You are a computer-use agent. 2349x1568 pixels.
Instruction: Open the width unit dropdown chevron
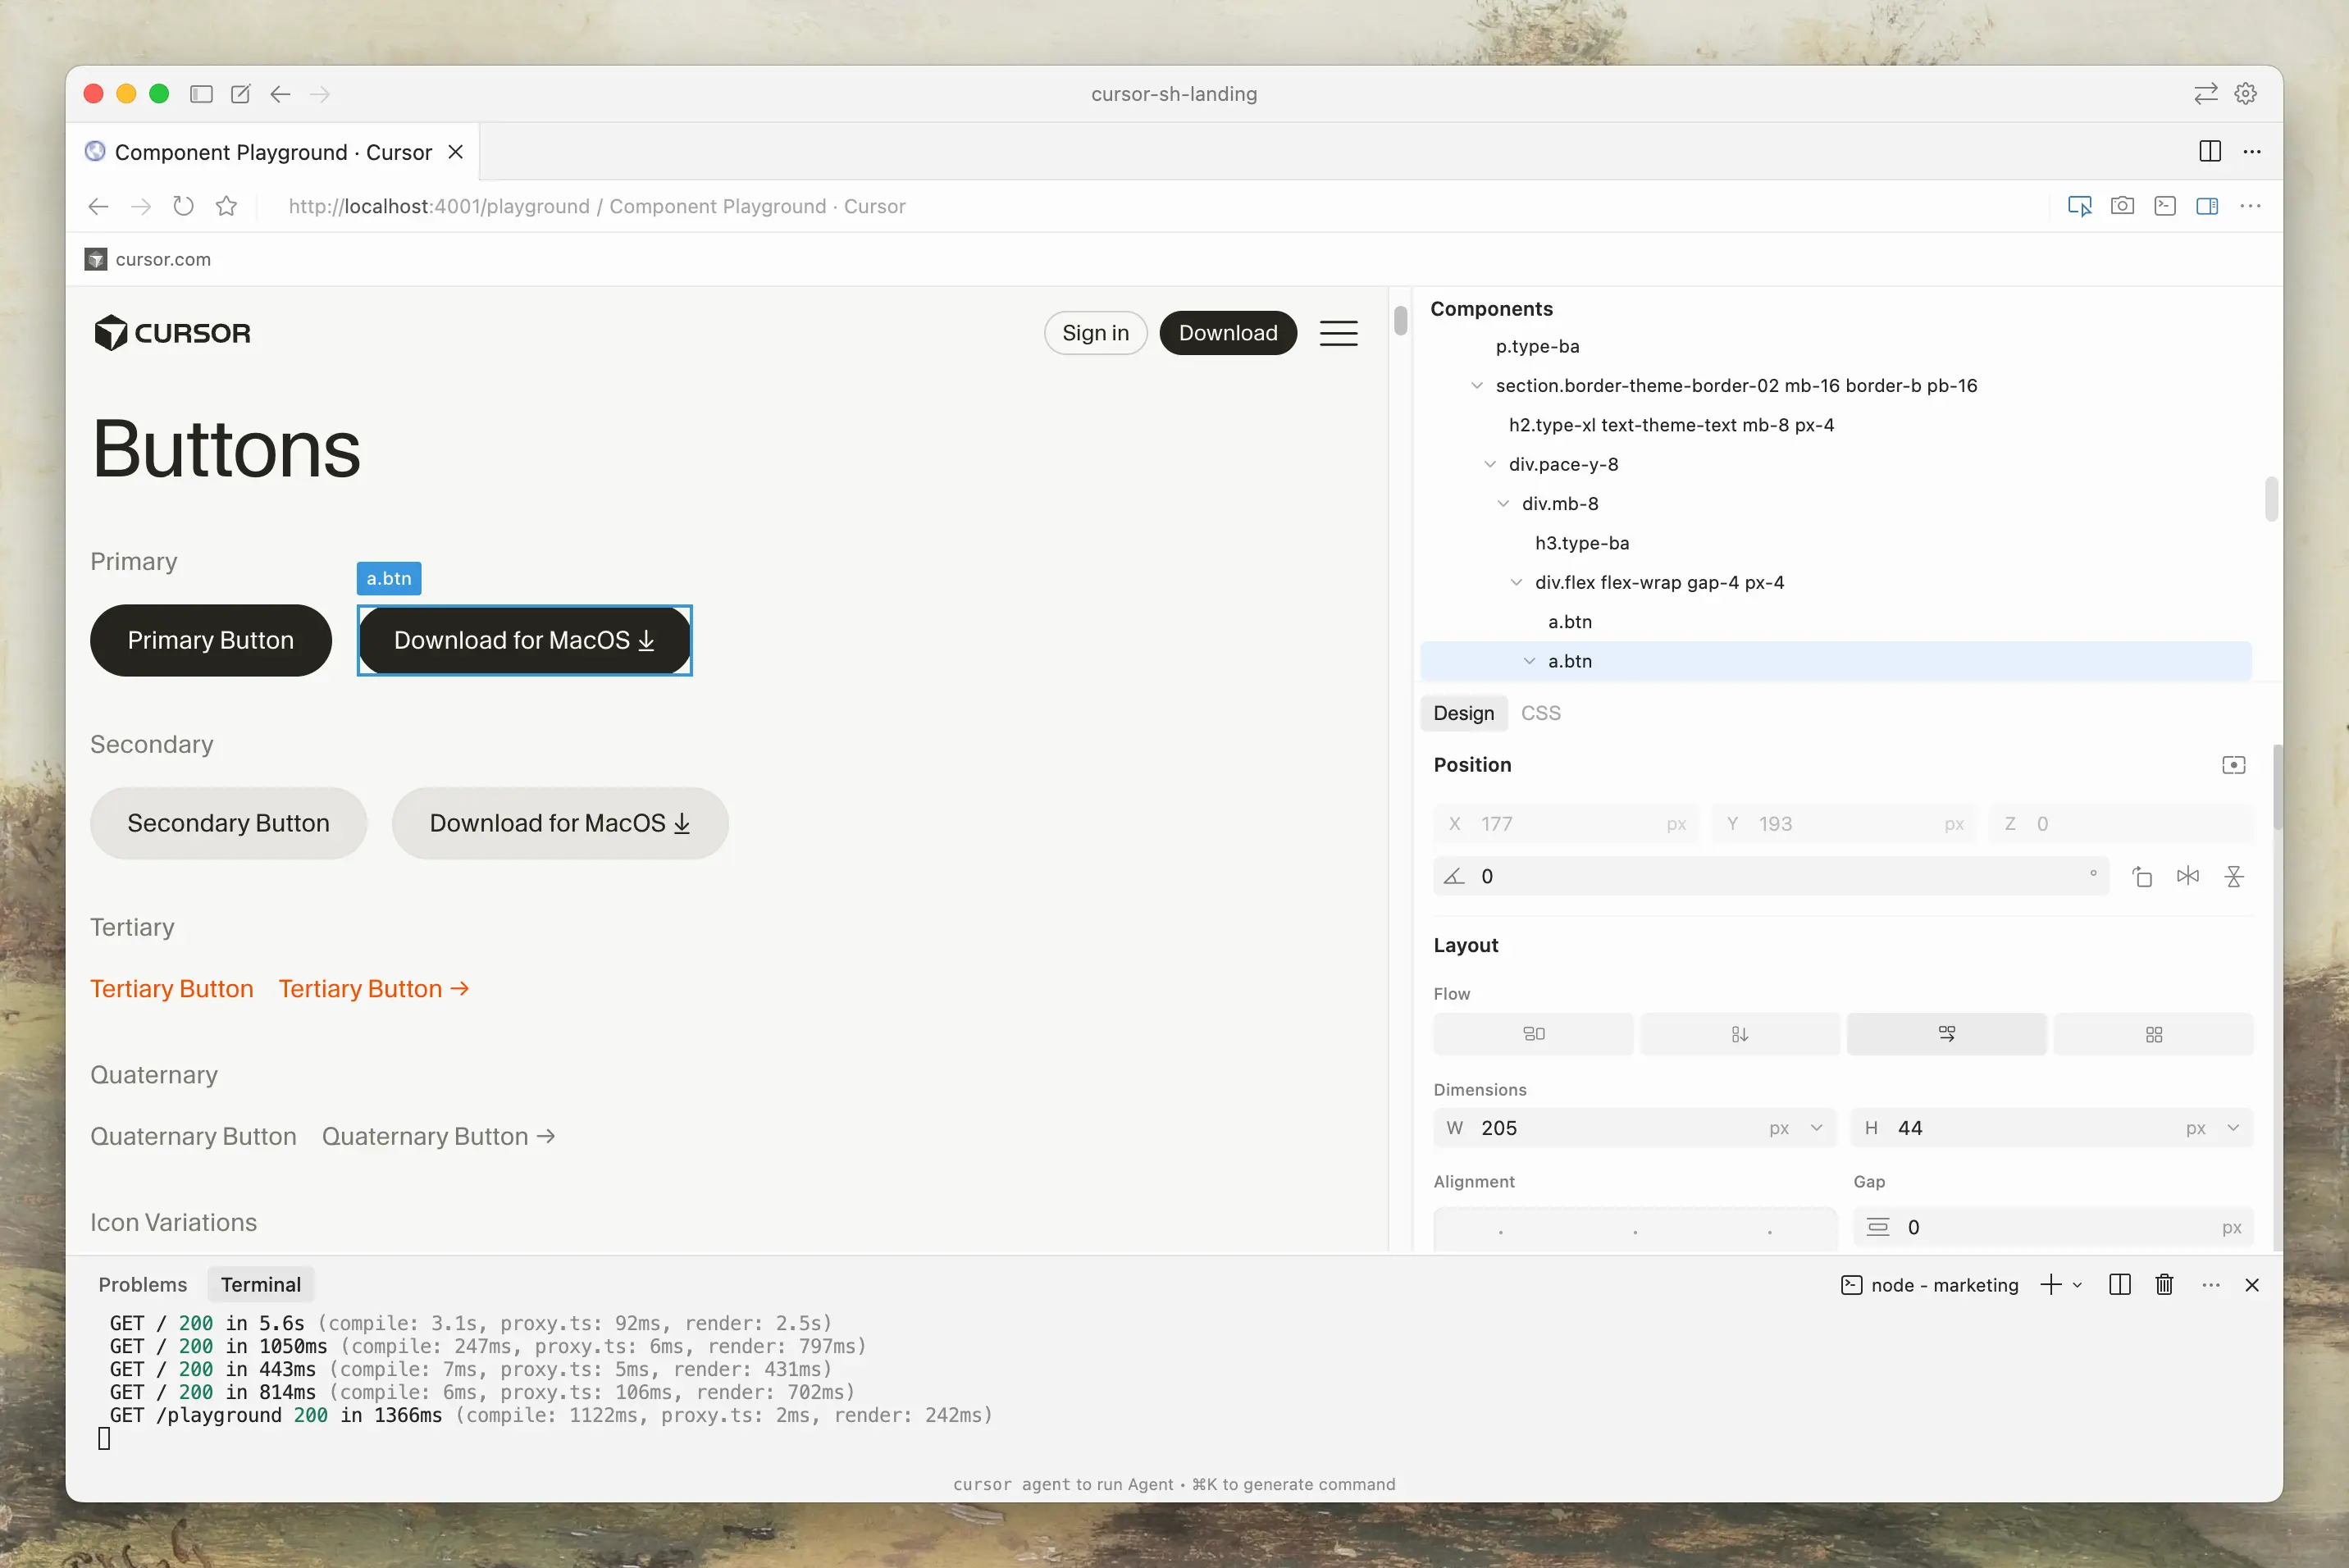pos(1816,1128)
